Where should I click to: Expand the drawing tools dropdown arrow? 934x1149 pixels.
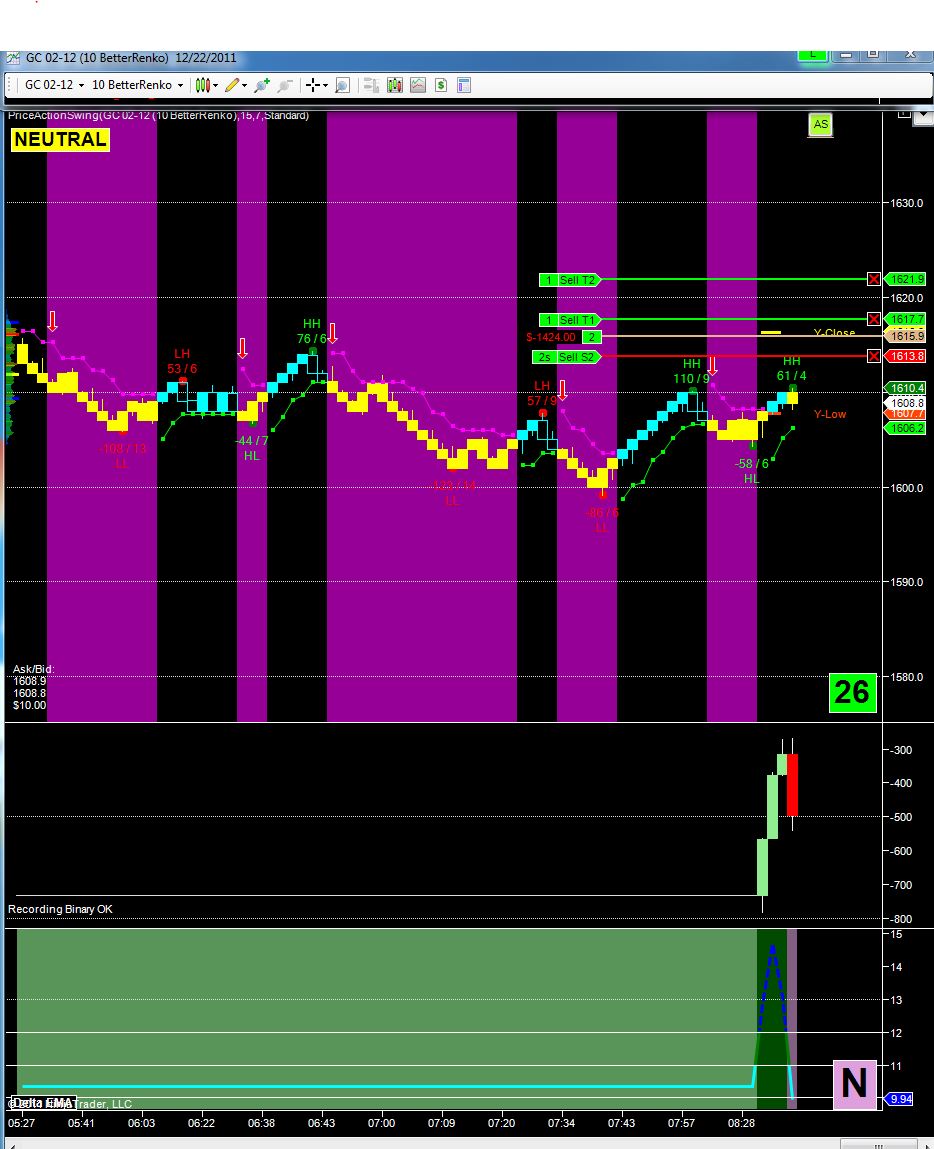[x=245, y=86]
